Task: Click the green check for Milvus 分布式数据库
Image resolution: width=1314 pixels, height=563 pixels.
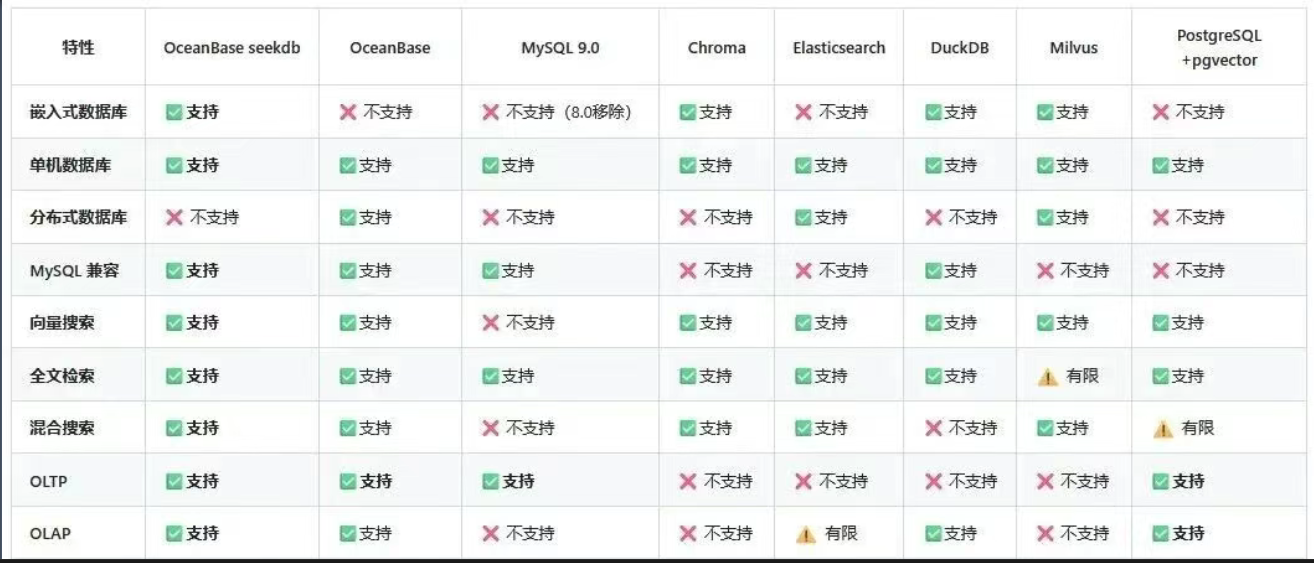Action: pos(1045,217)
